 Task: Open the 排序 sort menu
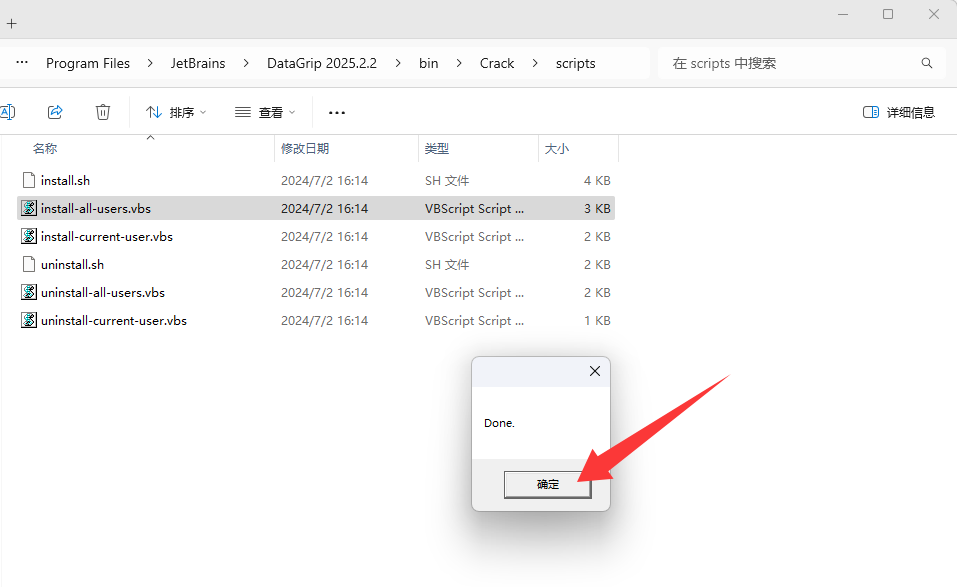click(x=176, y=112)
